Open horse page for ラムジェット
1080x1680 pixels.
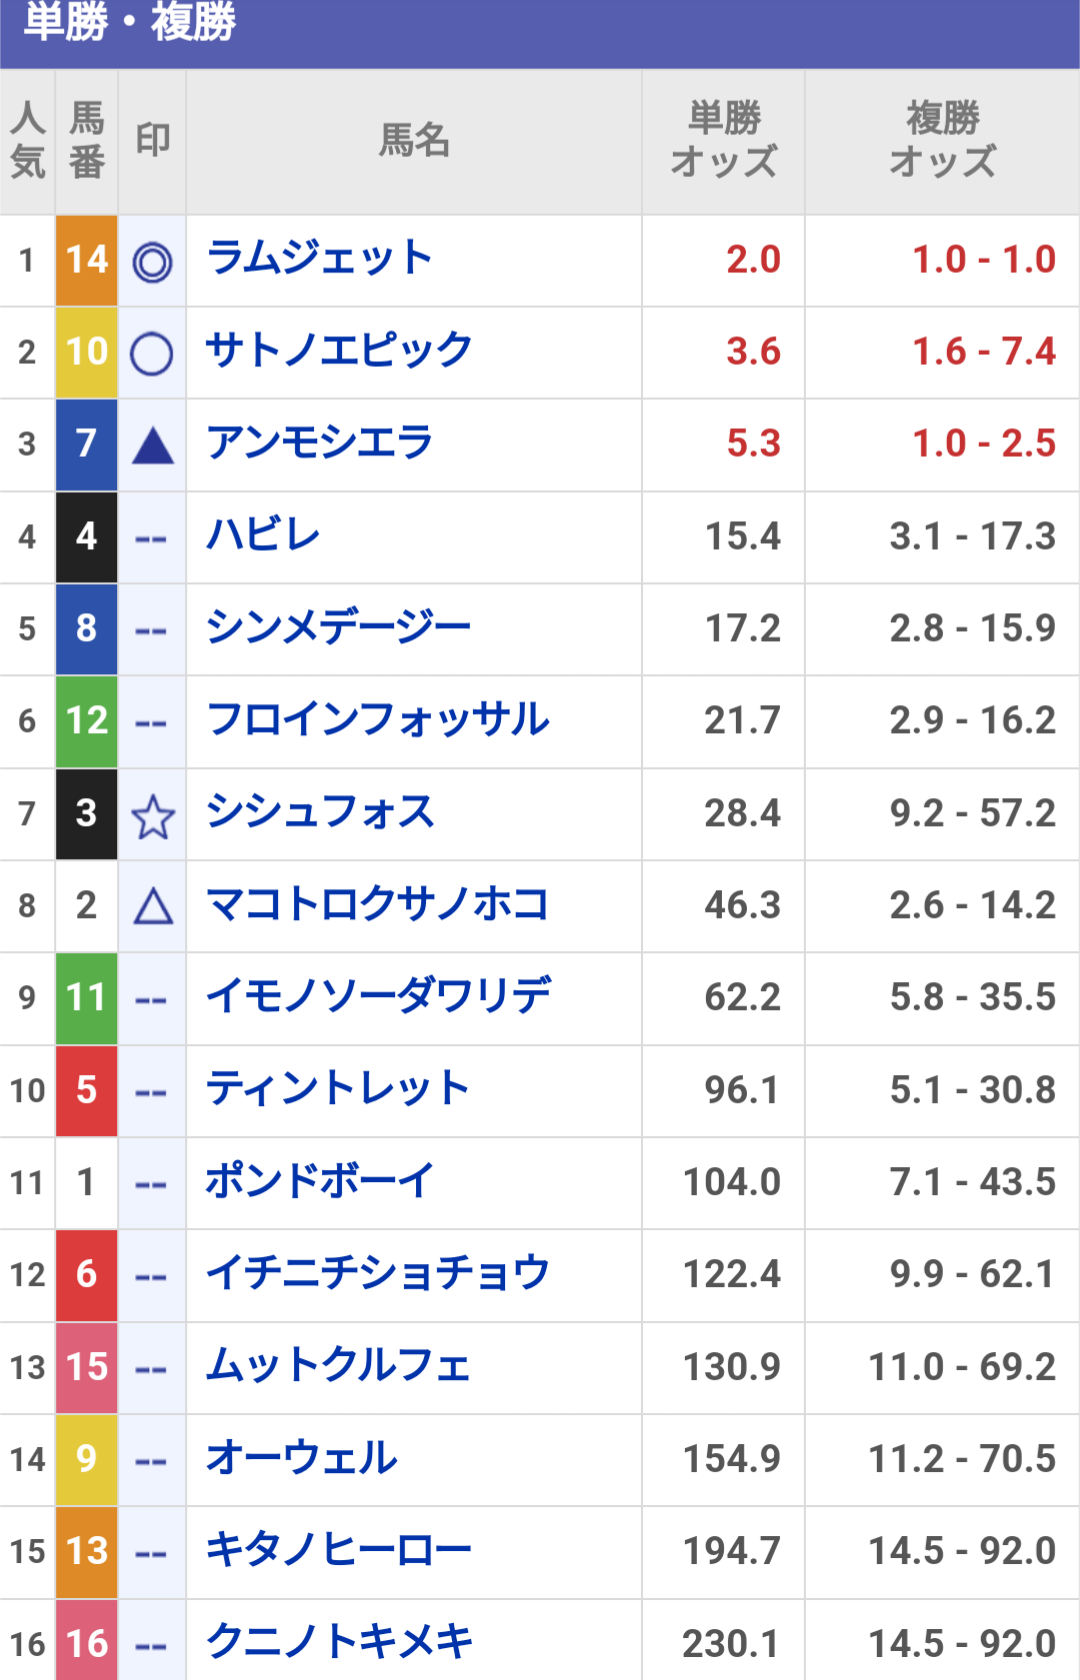[319, 258]
